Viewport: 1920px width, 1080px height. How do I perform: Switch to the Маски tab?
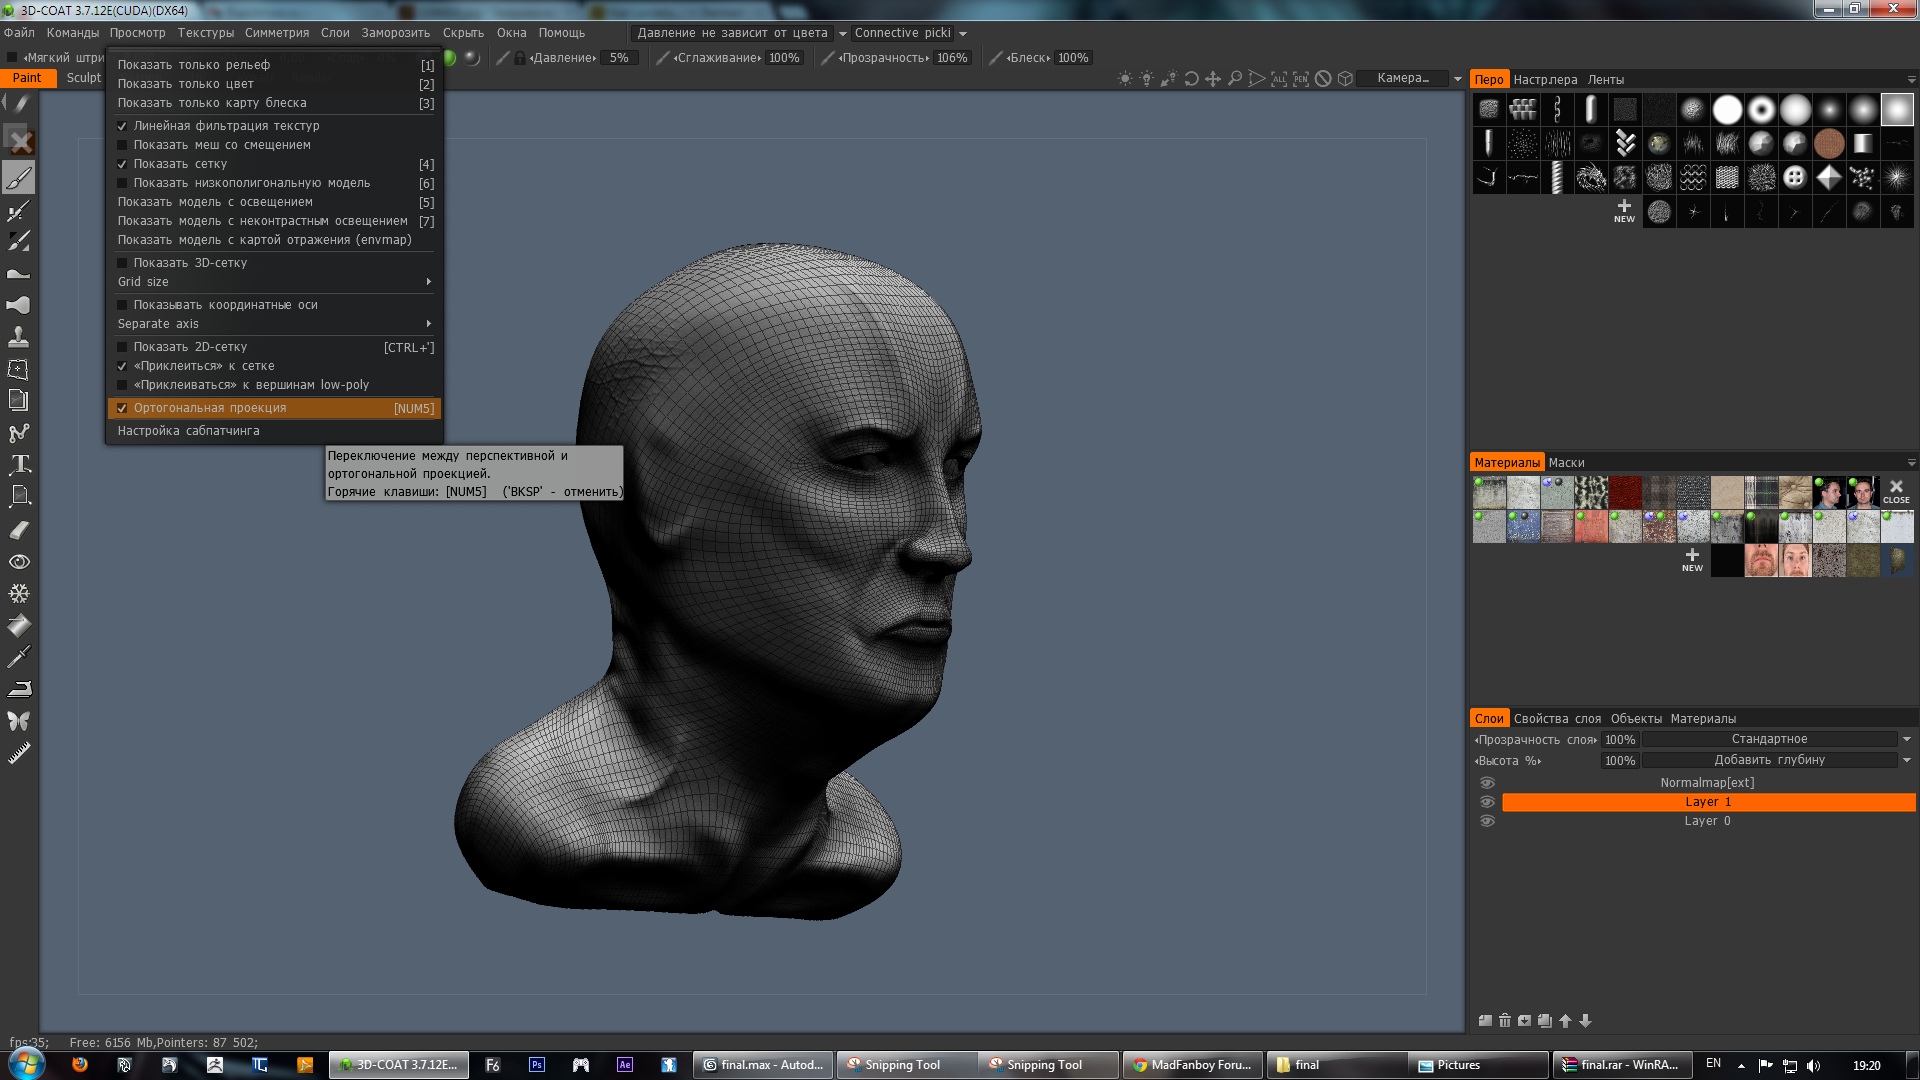pos(1566,463)
